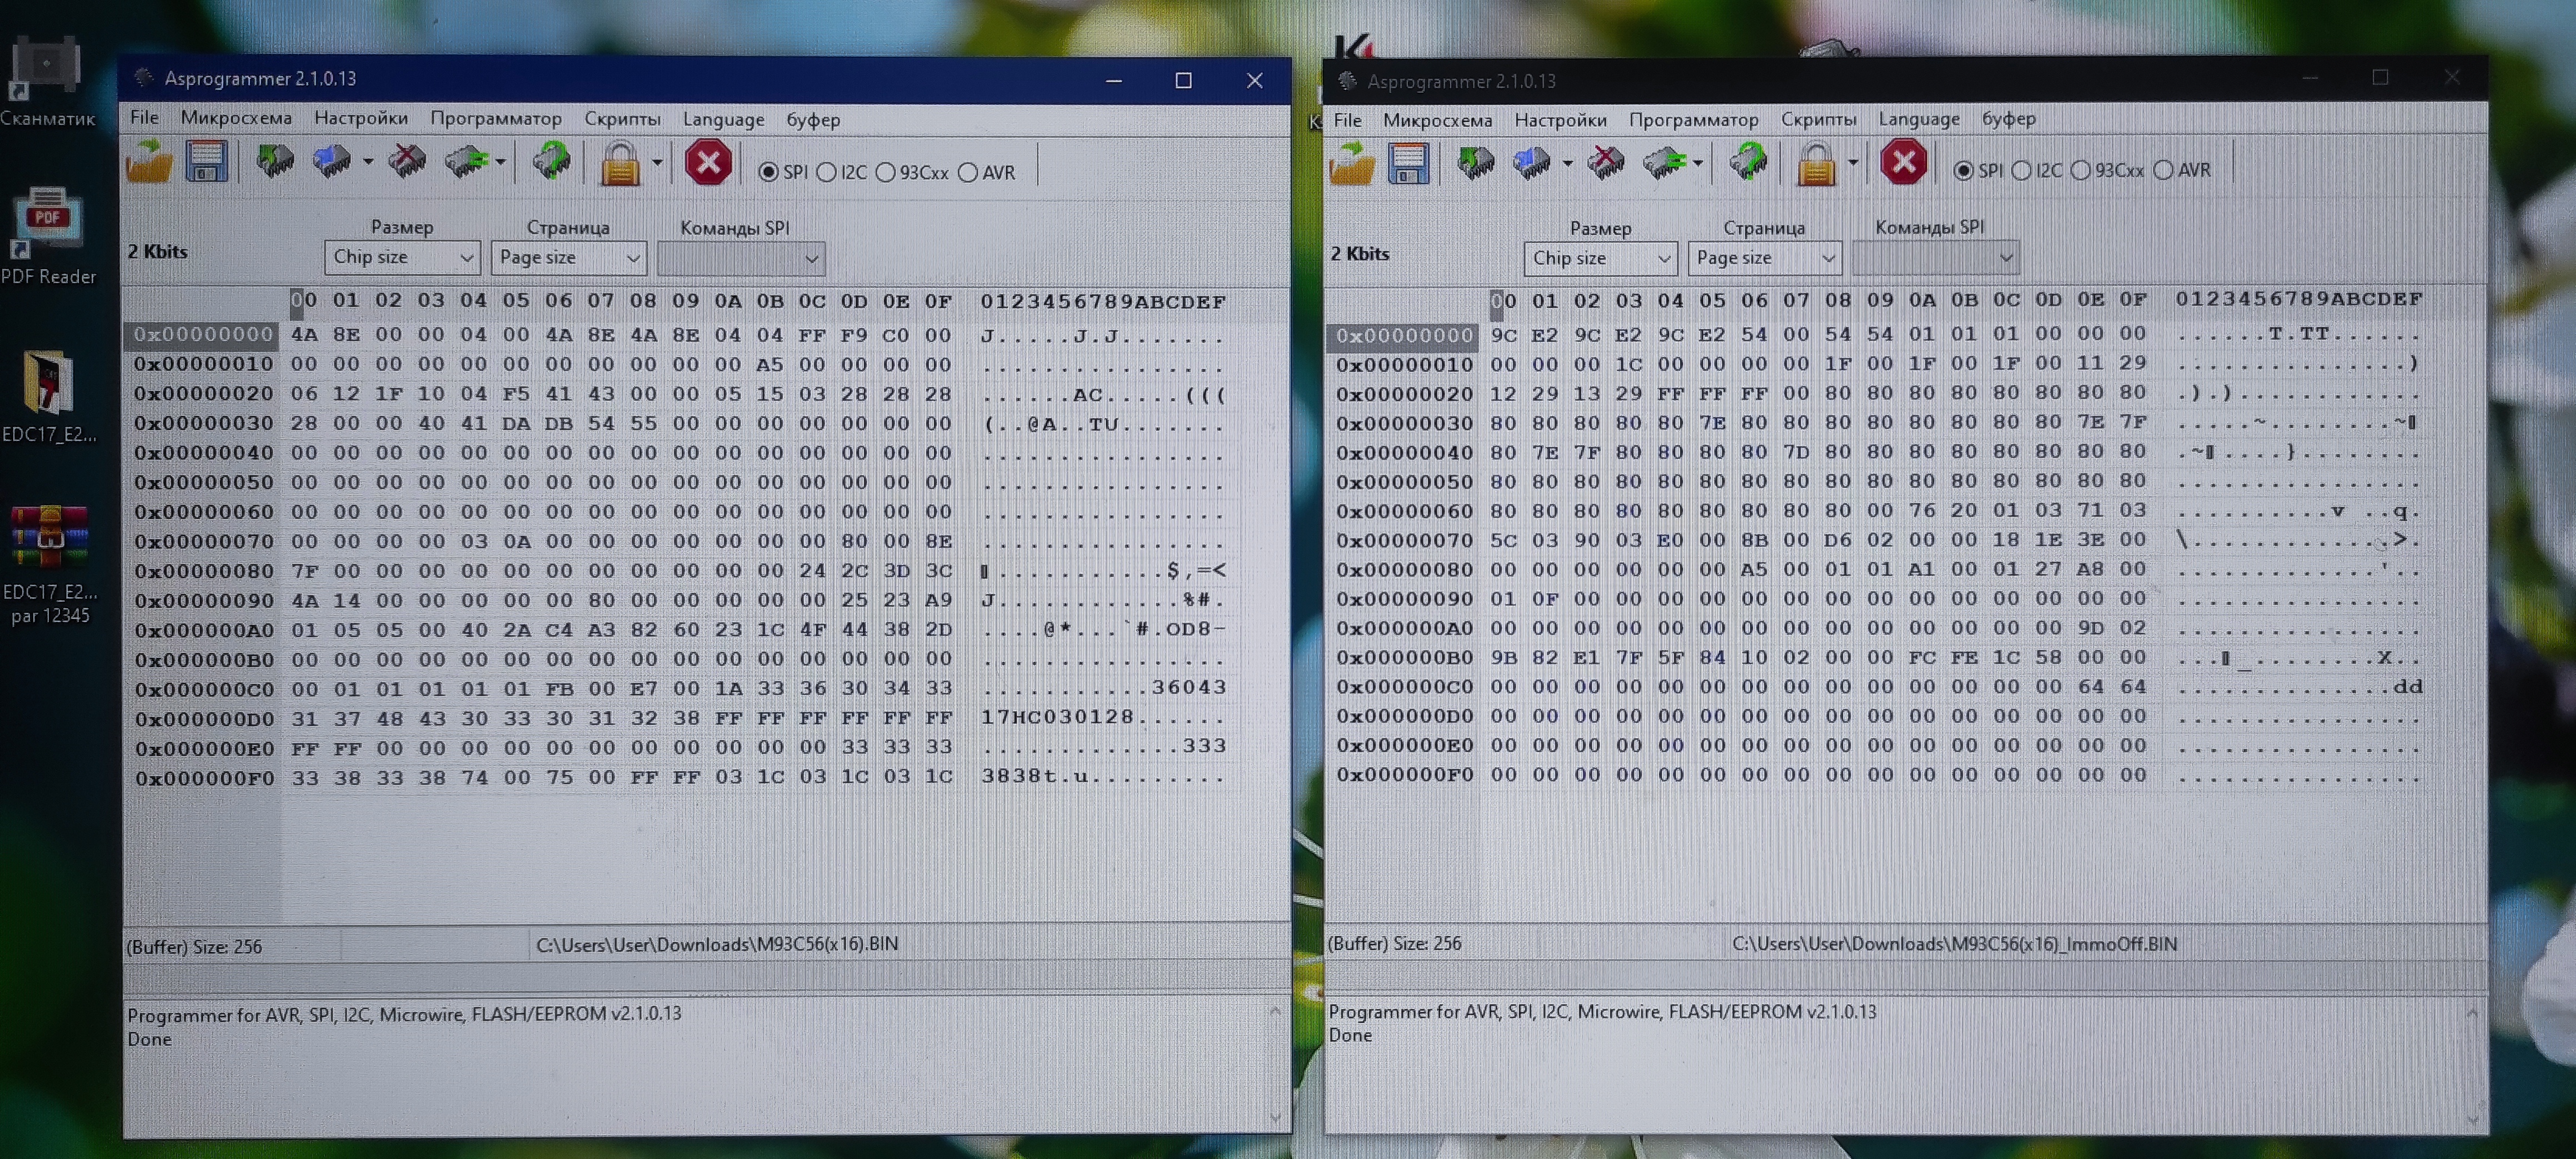This screenshot has width=2576, height=1159.
Task: Click the write chip icon in right window
Action: point(1531,162)
